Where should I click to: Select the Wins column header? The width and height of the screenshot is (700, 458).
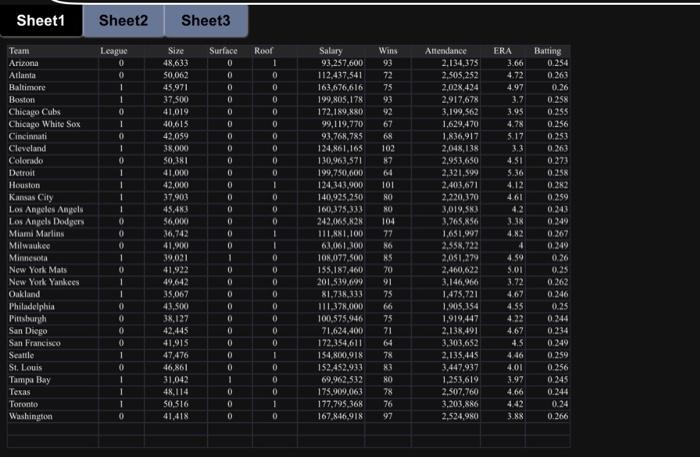[x=388, y=51]
